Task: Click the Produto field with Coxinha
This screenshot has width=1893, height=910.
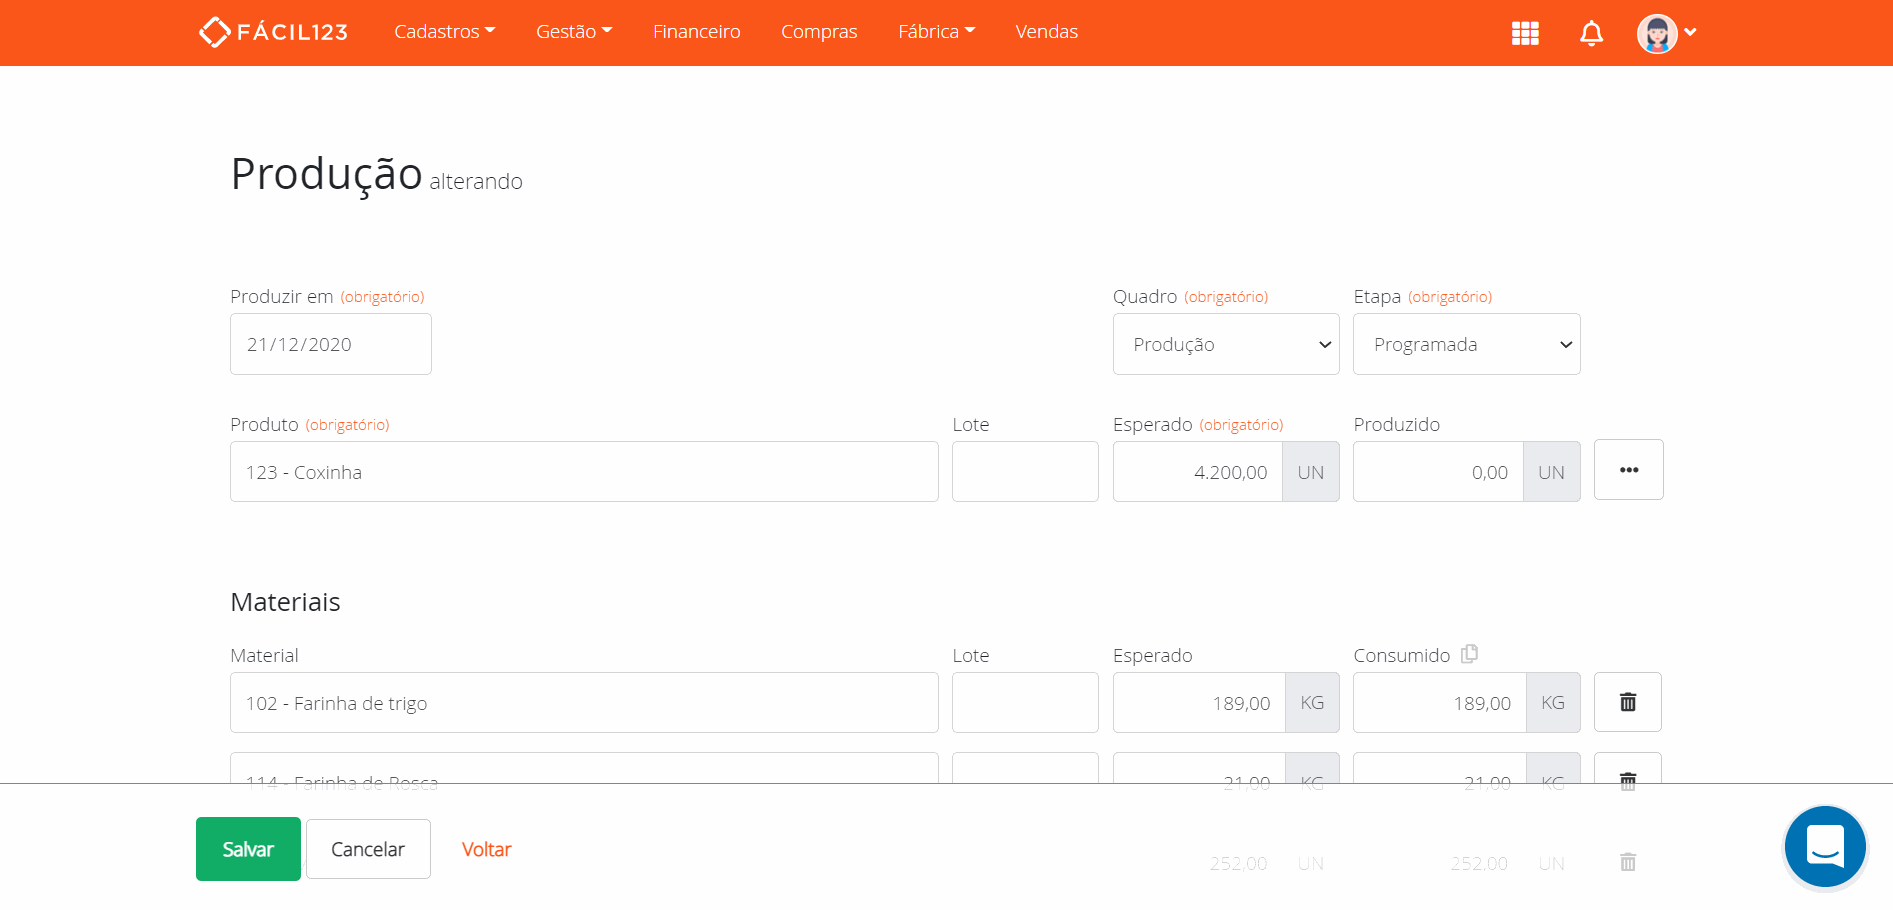Action: click(583, 472)
